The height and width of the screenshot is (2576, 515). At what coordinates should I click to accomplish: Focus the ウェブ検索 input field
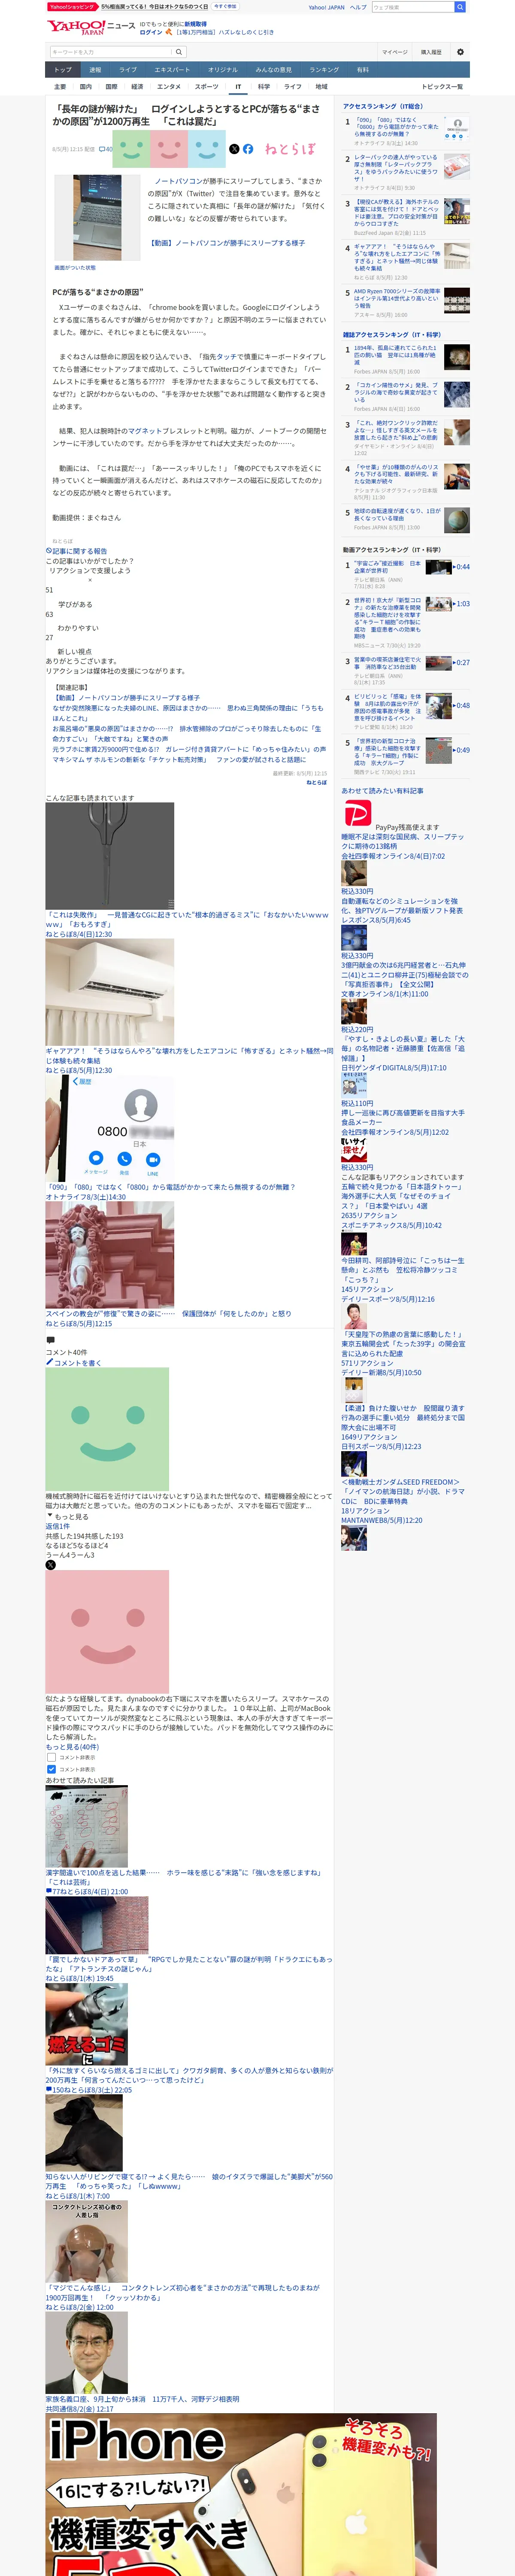point(413,7)
